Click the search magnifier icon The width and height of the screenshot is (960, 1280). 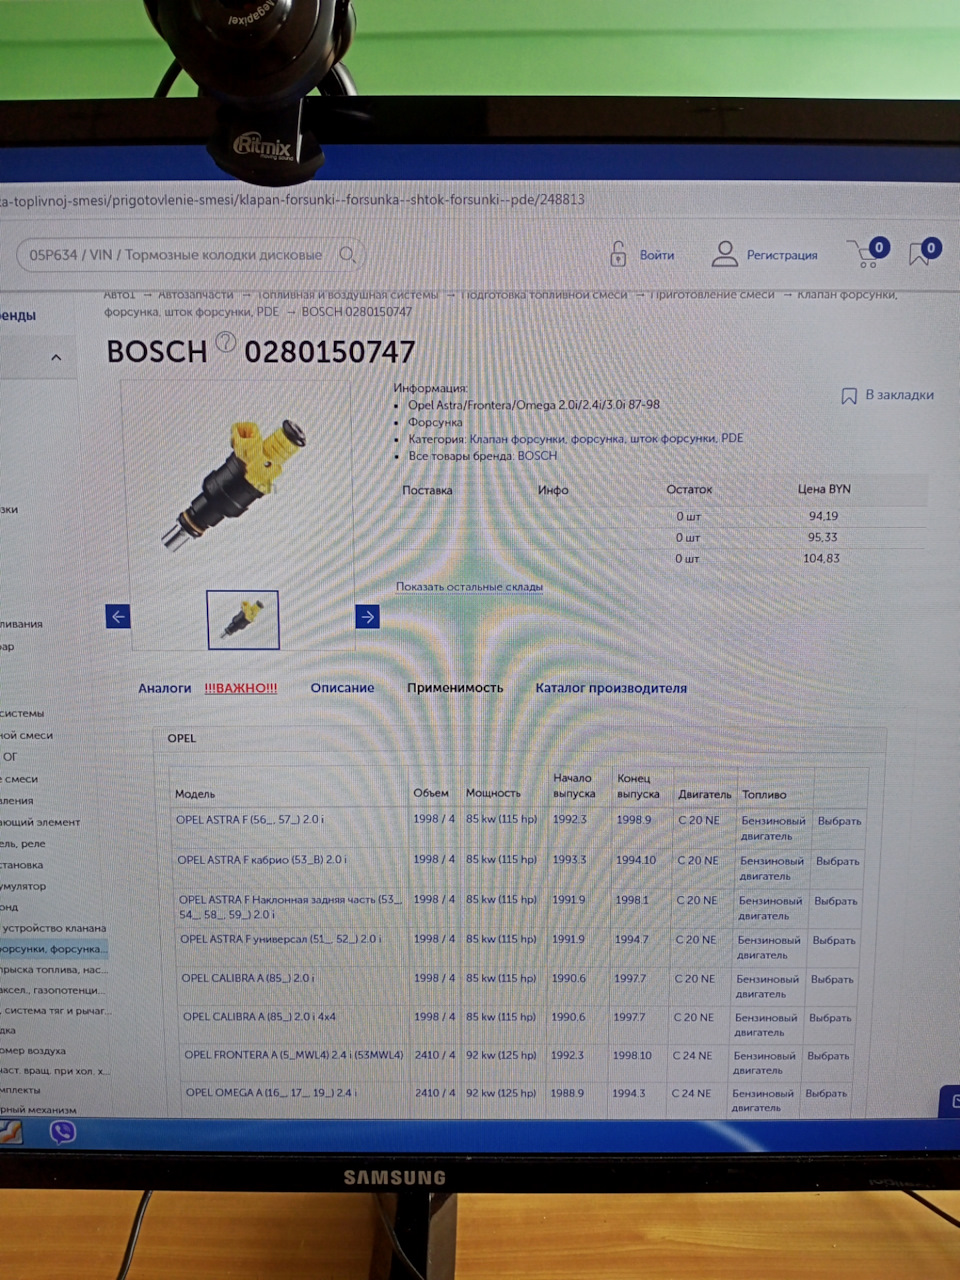point(347,254)
